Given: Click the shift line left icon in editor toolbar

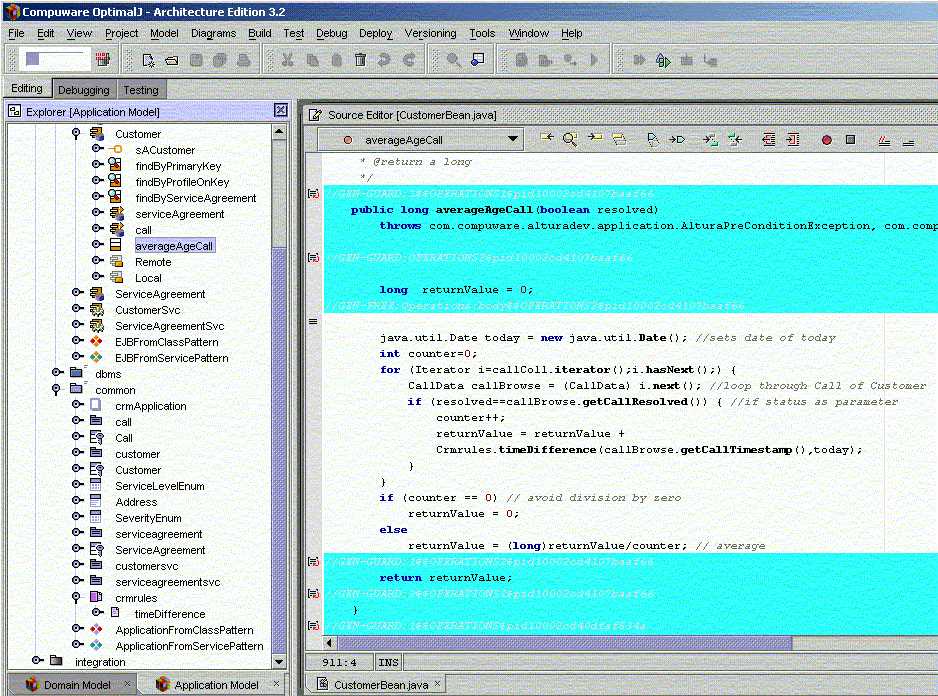Looking at the screenshot, I should [x=769, y=139].
